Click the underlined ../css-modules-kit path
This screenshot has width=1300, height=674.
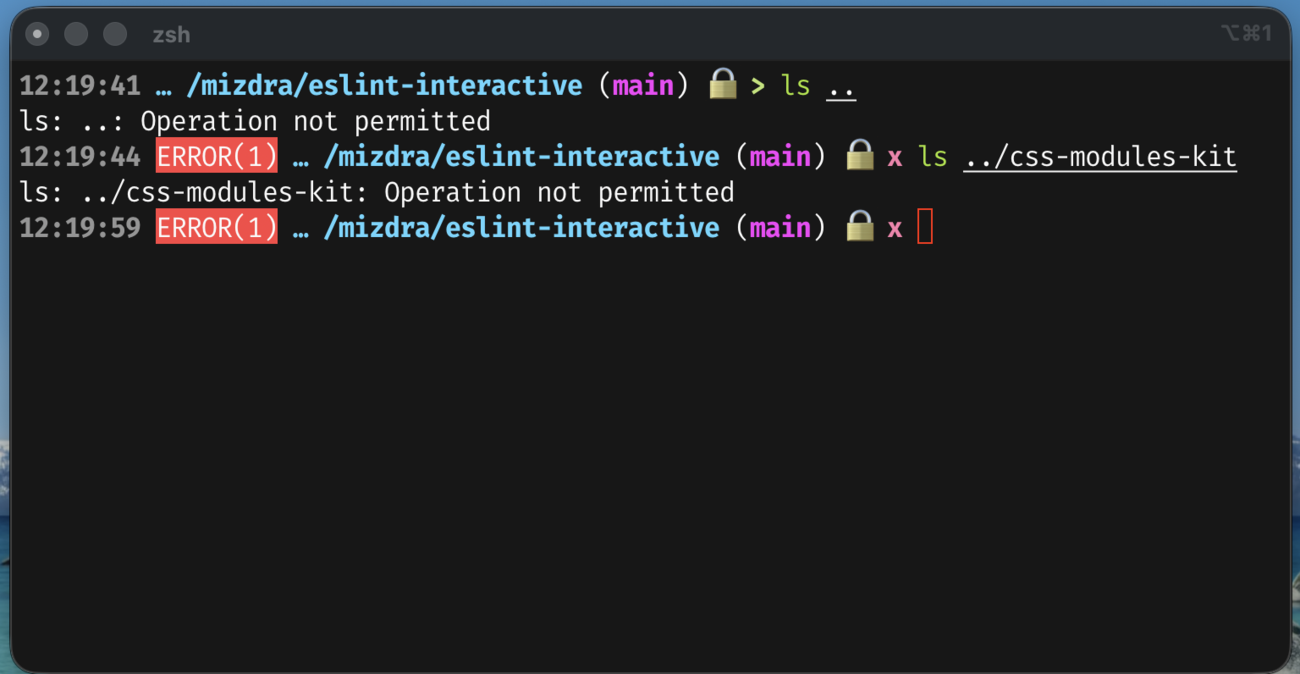pos(1100,157)
